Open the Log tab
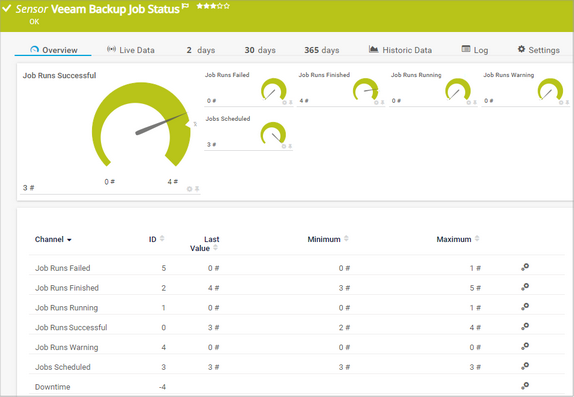Image resolution: width=574 pixels, height=397 pixels. [x=475, y=50]
